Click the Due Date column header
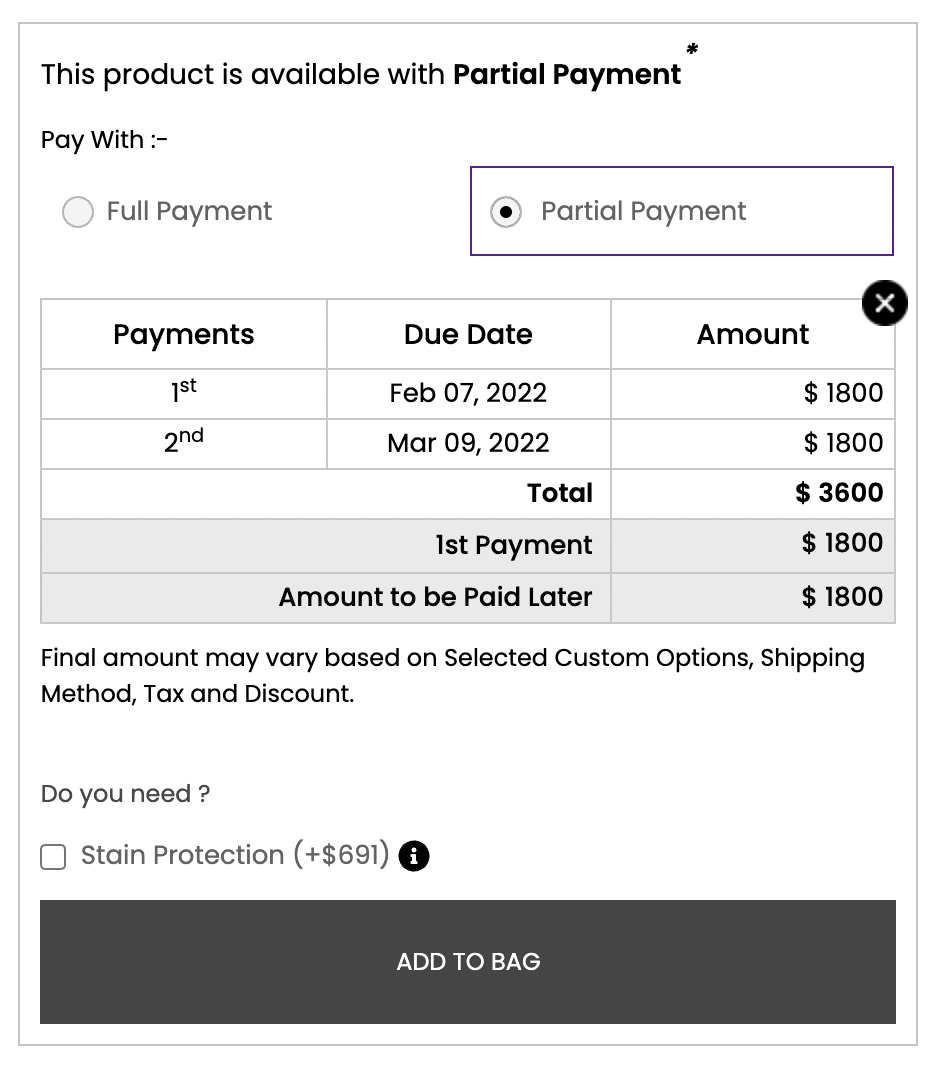Screen dimensions: 940x1076 point(469,334)
